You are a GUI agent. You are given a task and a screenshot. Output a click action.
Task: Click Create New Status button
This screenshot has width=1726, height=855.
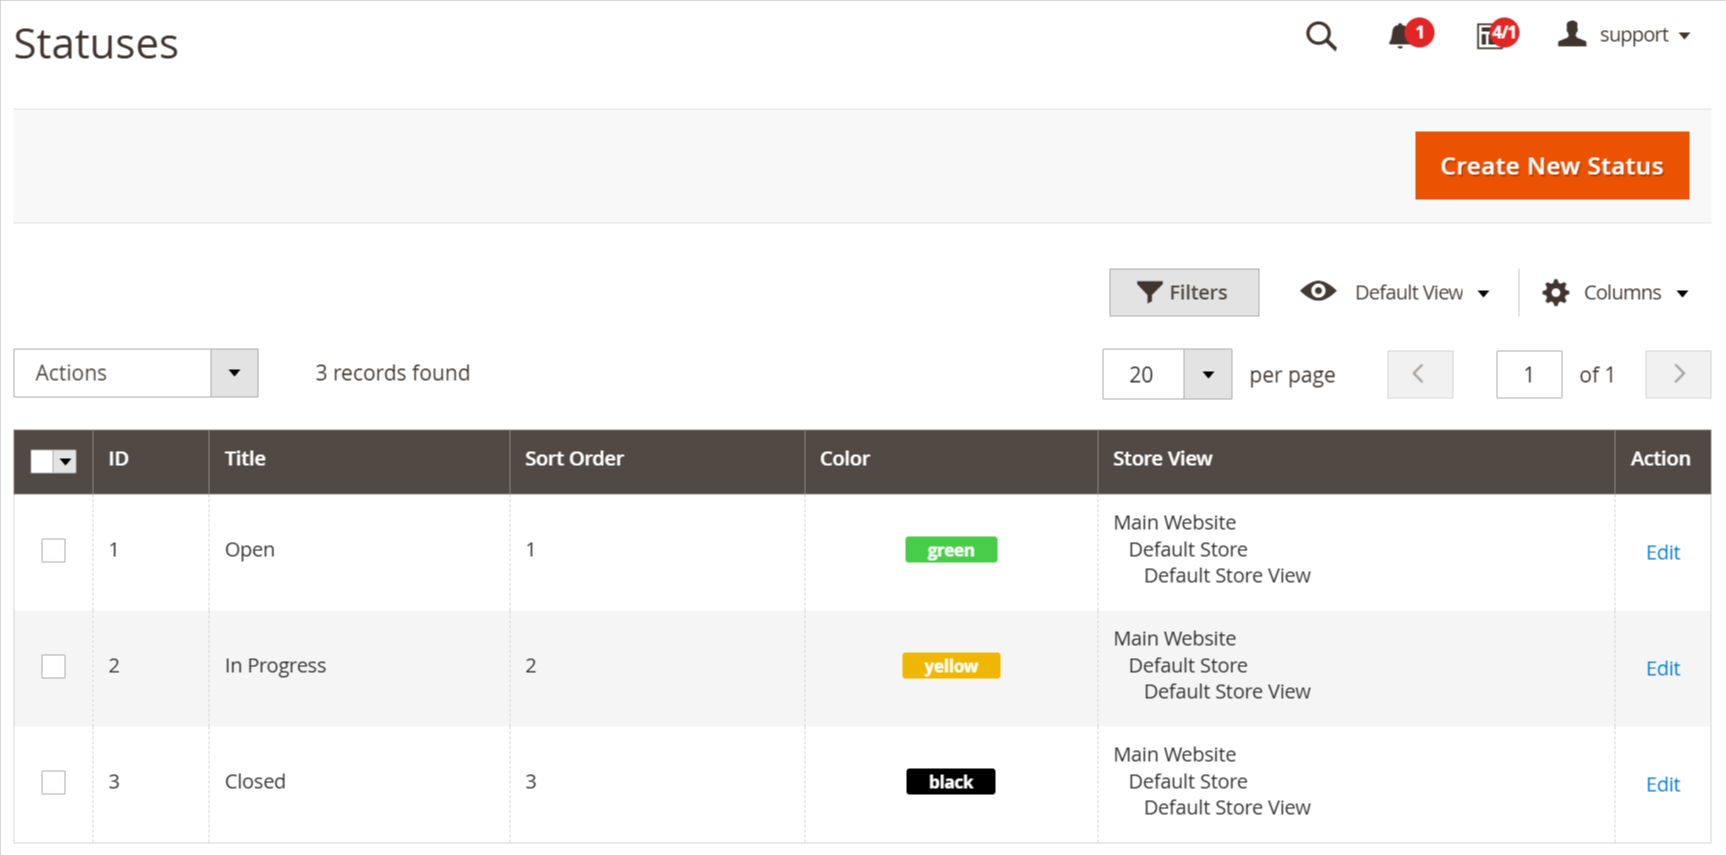tap(1551, 166)
